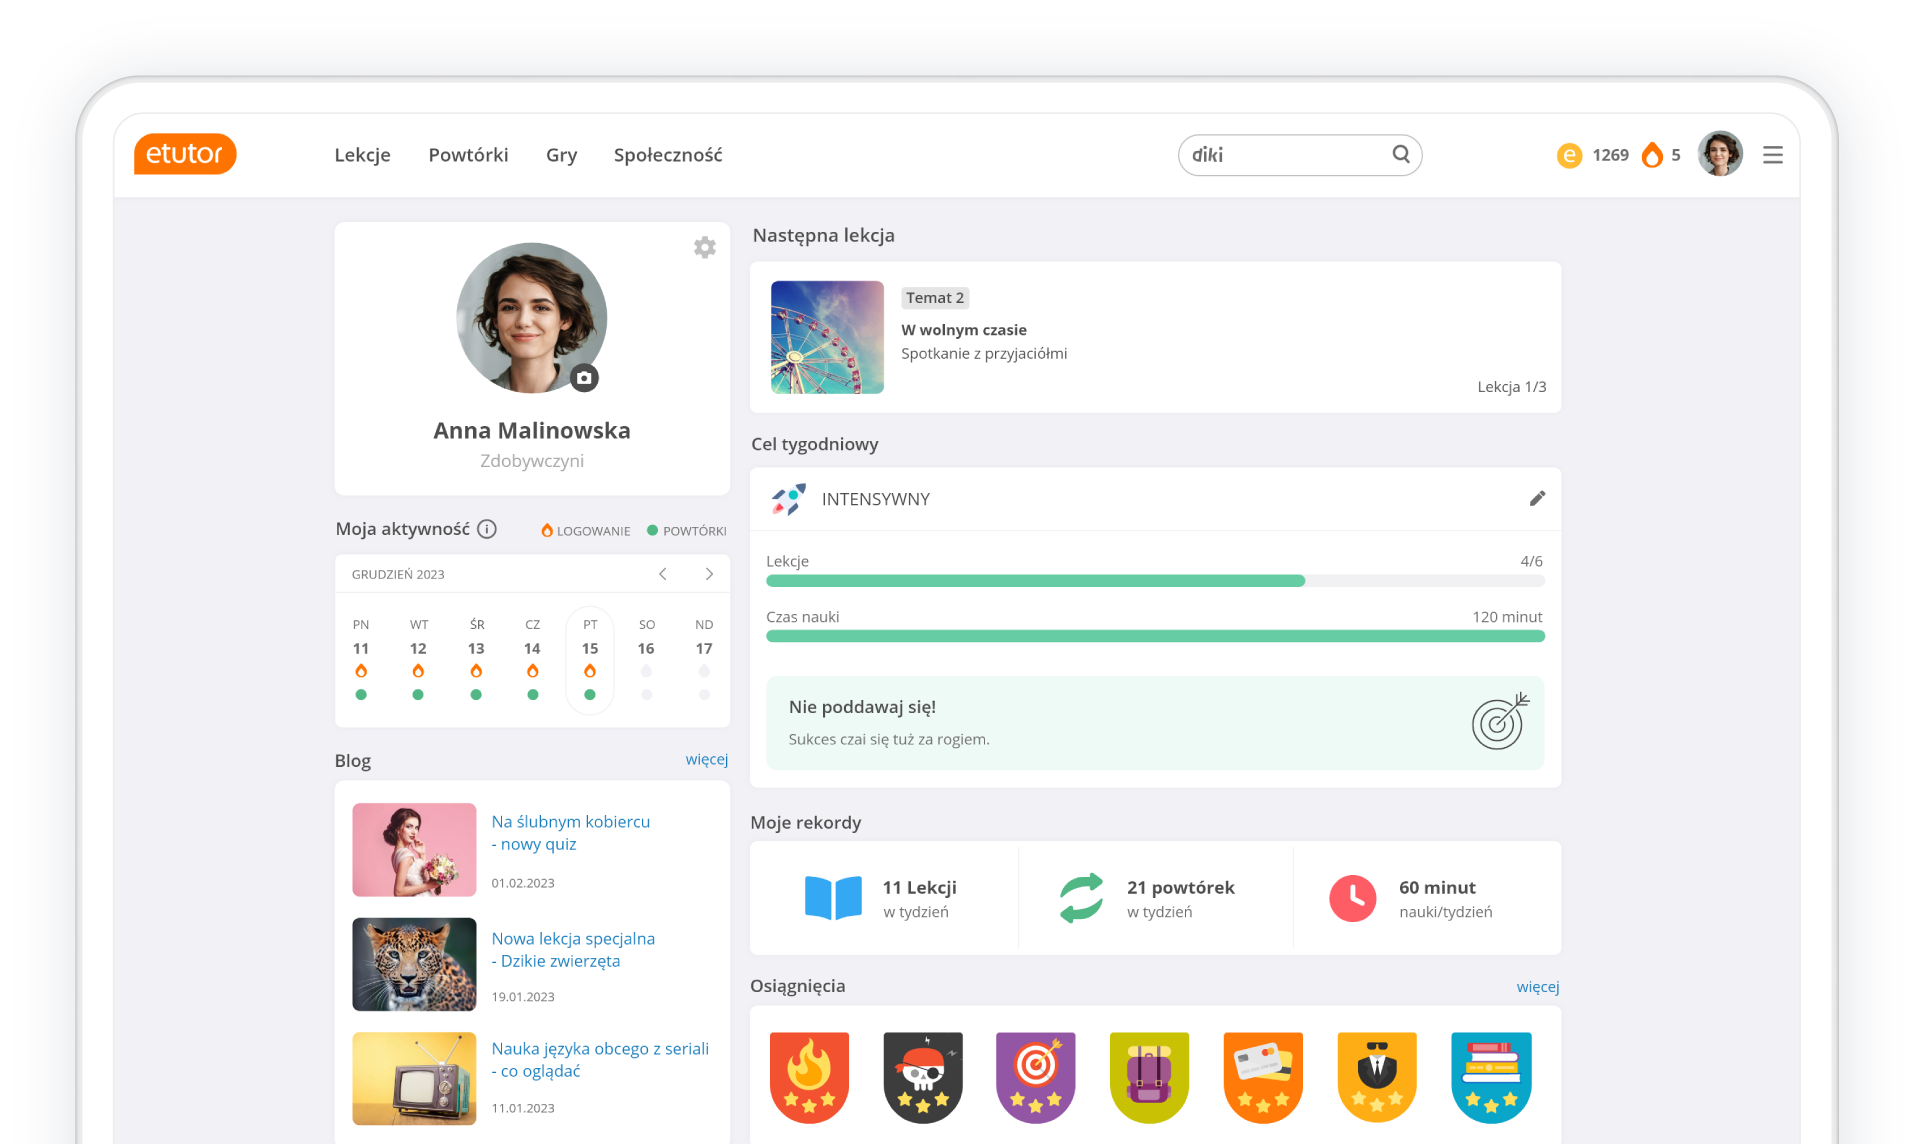The width and height of the screenshot is (1920, 1144).
Task: Click the GRUDZIEŃ 2023 month label
Action: point(398,574)
